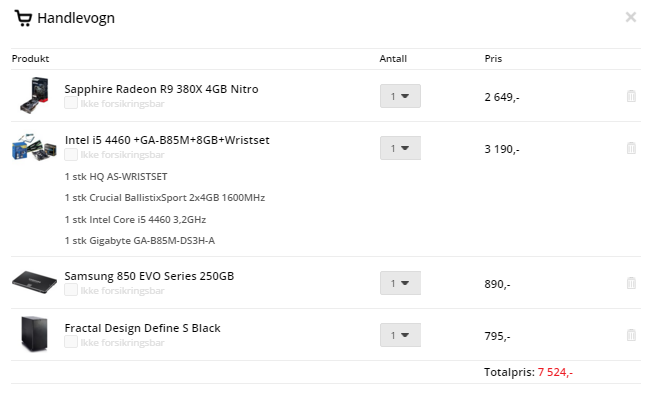
Task: Open quantity dropdown for Sapphire Radeon R9 380X
Action: click(x=400, y=96)
